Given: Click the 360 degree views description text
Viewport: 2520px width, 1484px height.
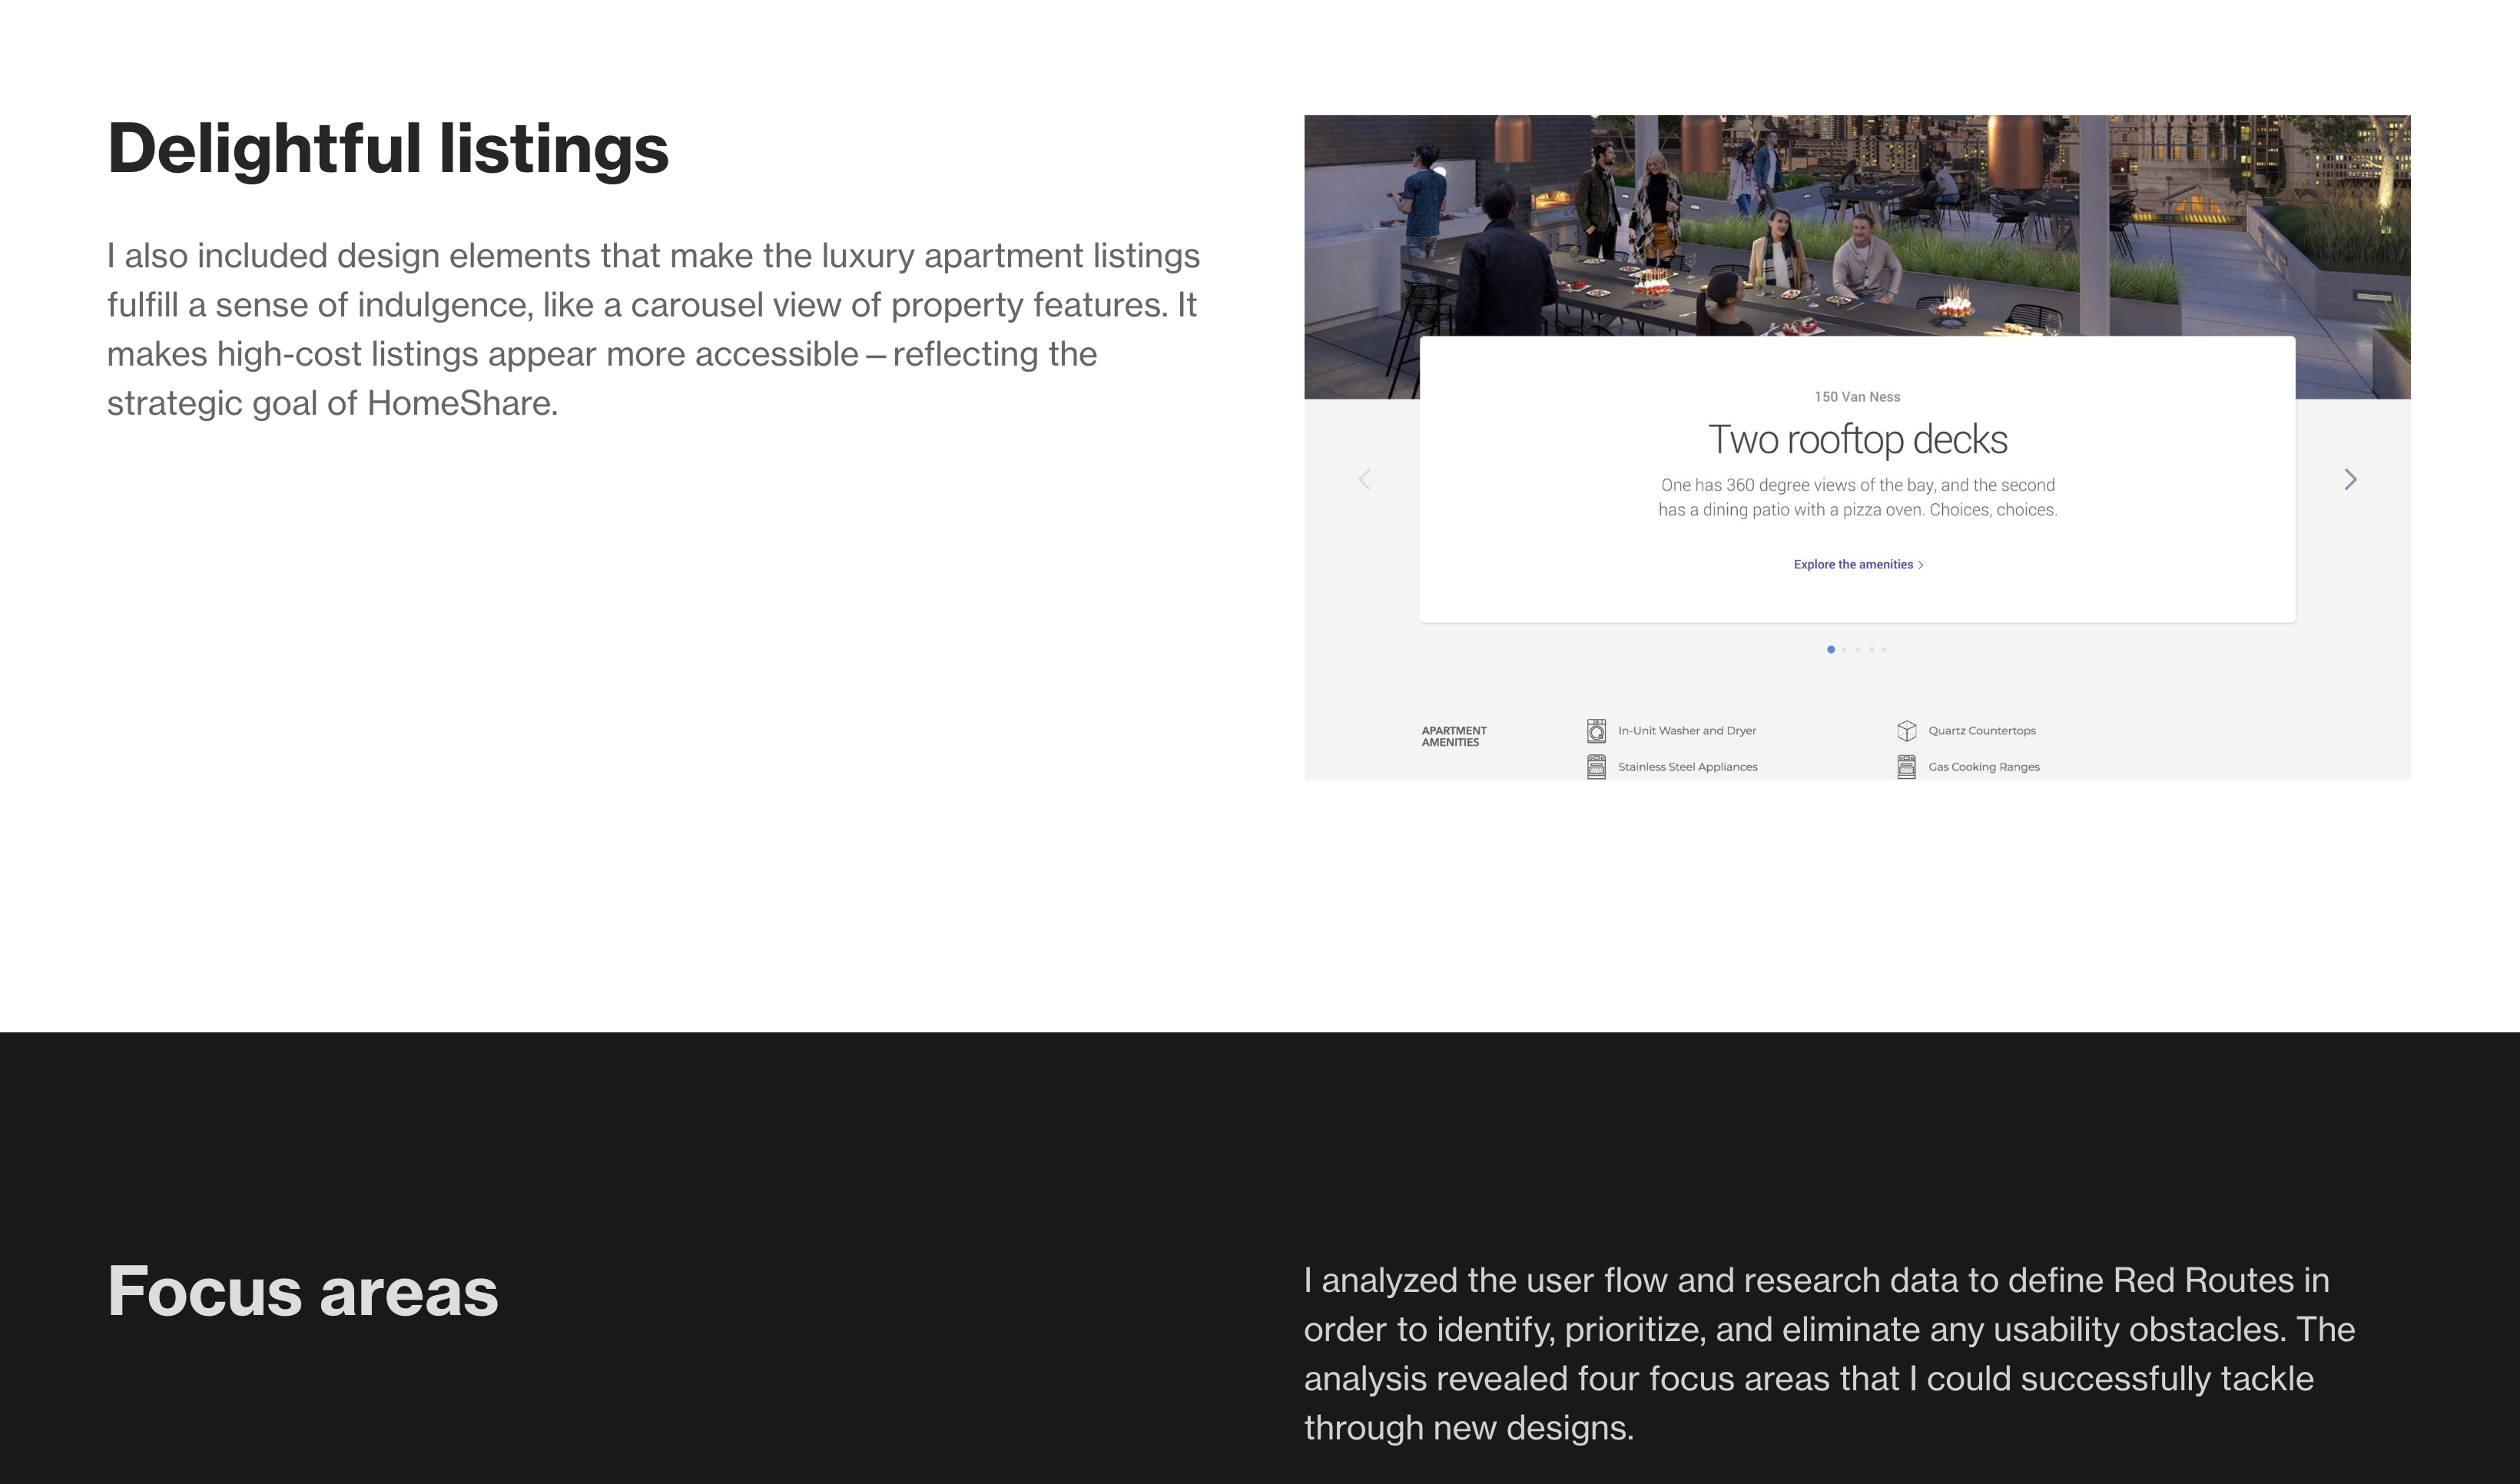Looking at the screenshot, I should click(x=1858, y=497).
